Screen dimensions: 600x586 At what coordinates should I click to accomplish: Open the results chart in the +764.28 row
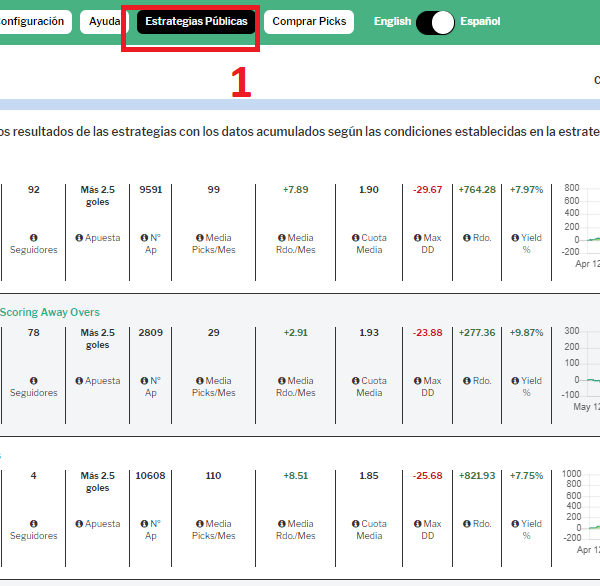coord(580,226)
